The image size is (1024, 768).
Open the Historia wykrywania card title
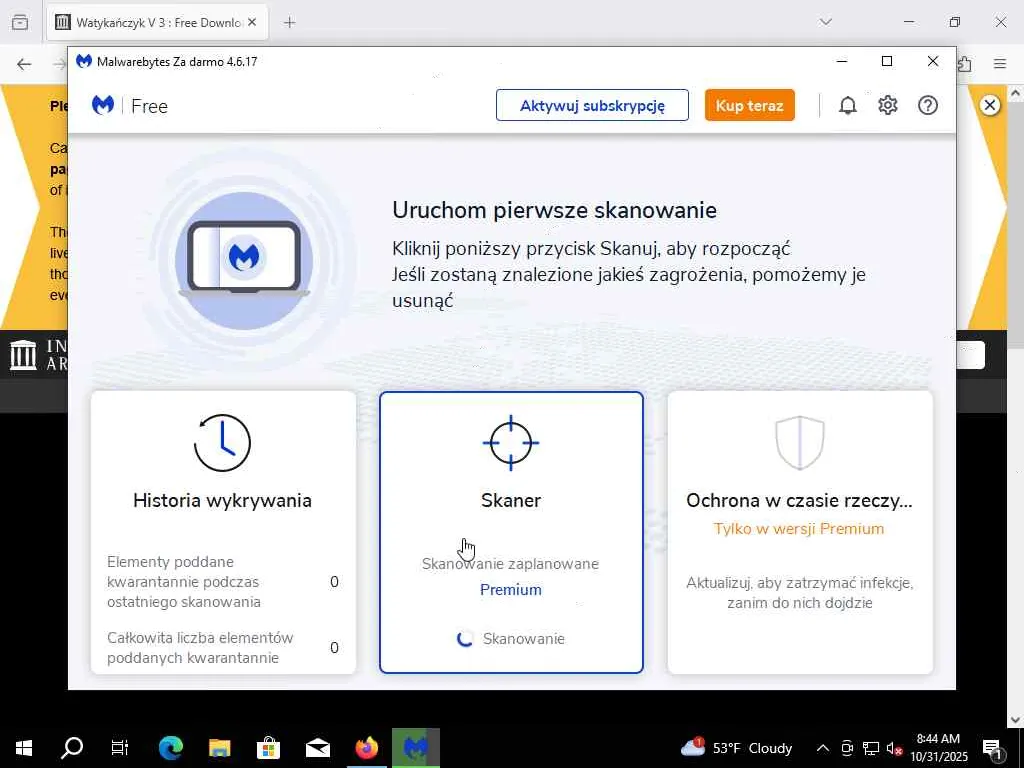[x=222, y=500]
